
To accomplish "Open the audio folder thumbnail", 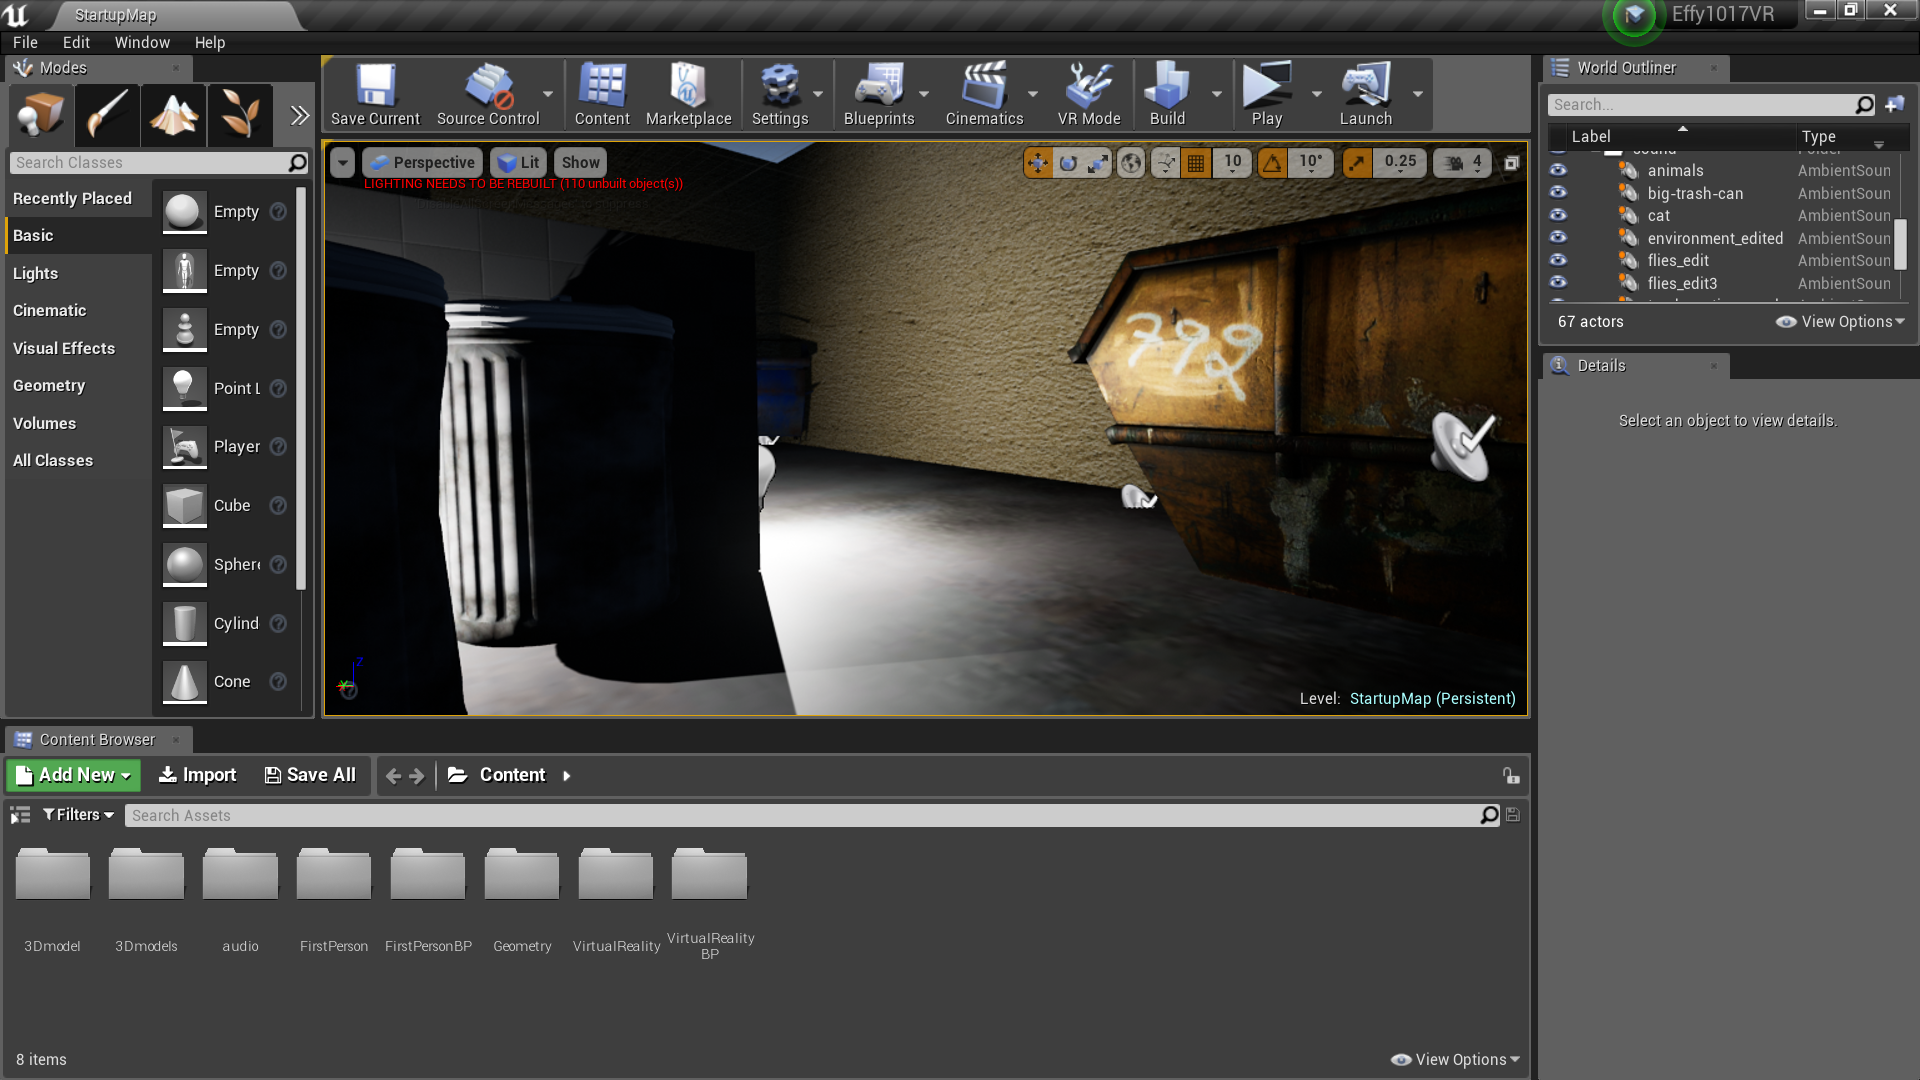I will coord(240,877).
